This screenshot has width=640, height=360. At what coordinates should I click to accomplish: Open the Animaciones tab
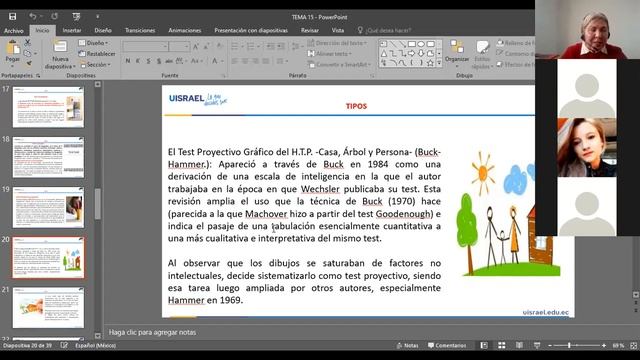pos(184,31)
